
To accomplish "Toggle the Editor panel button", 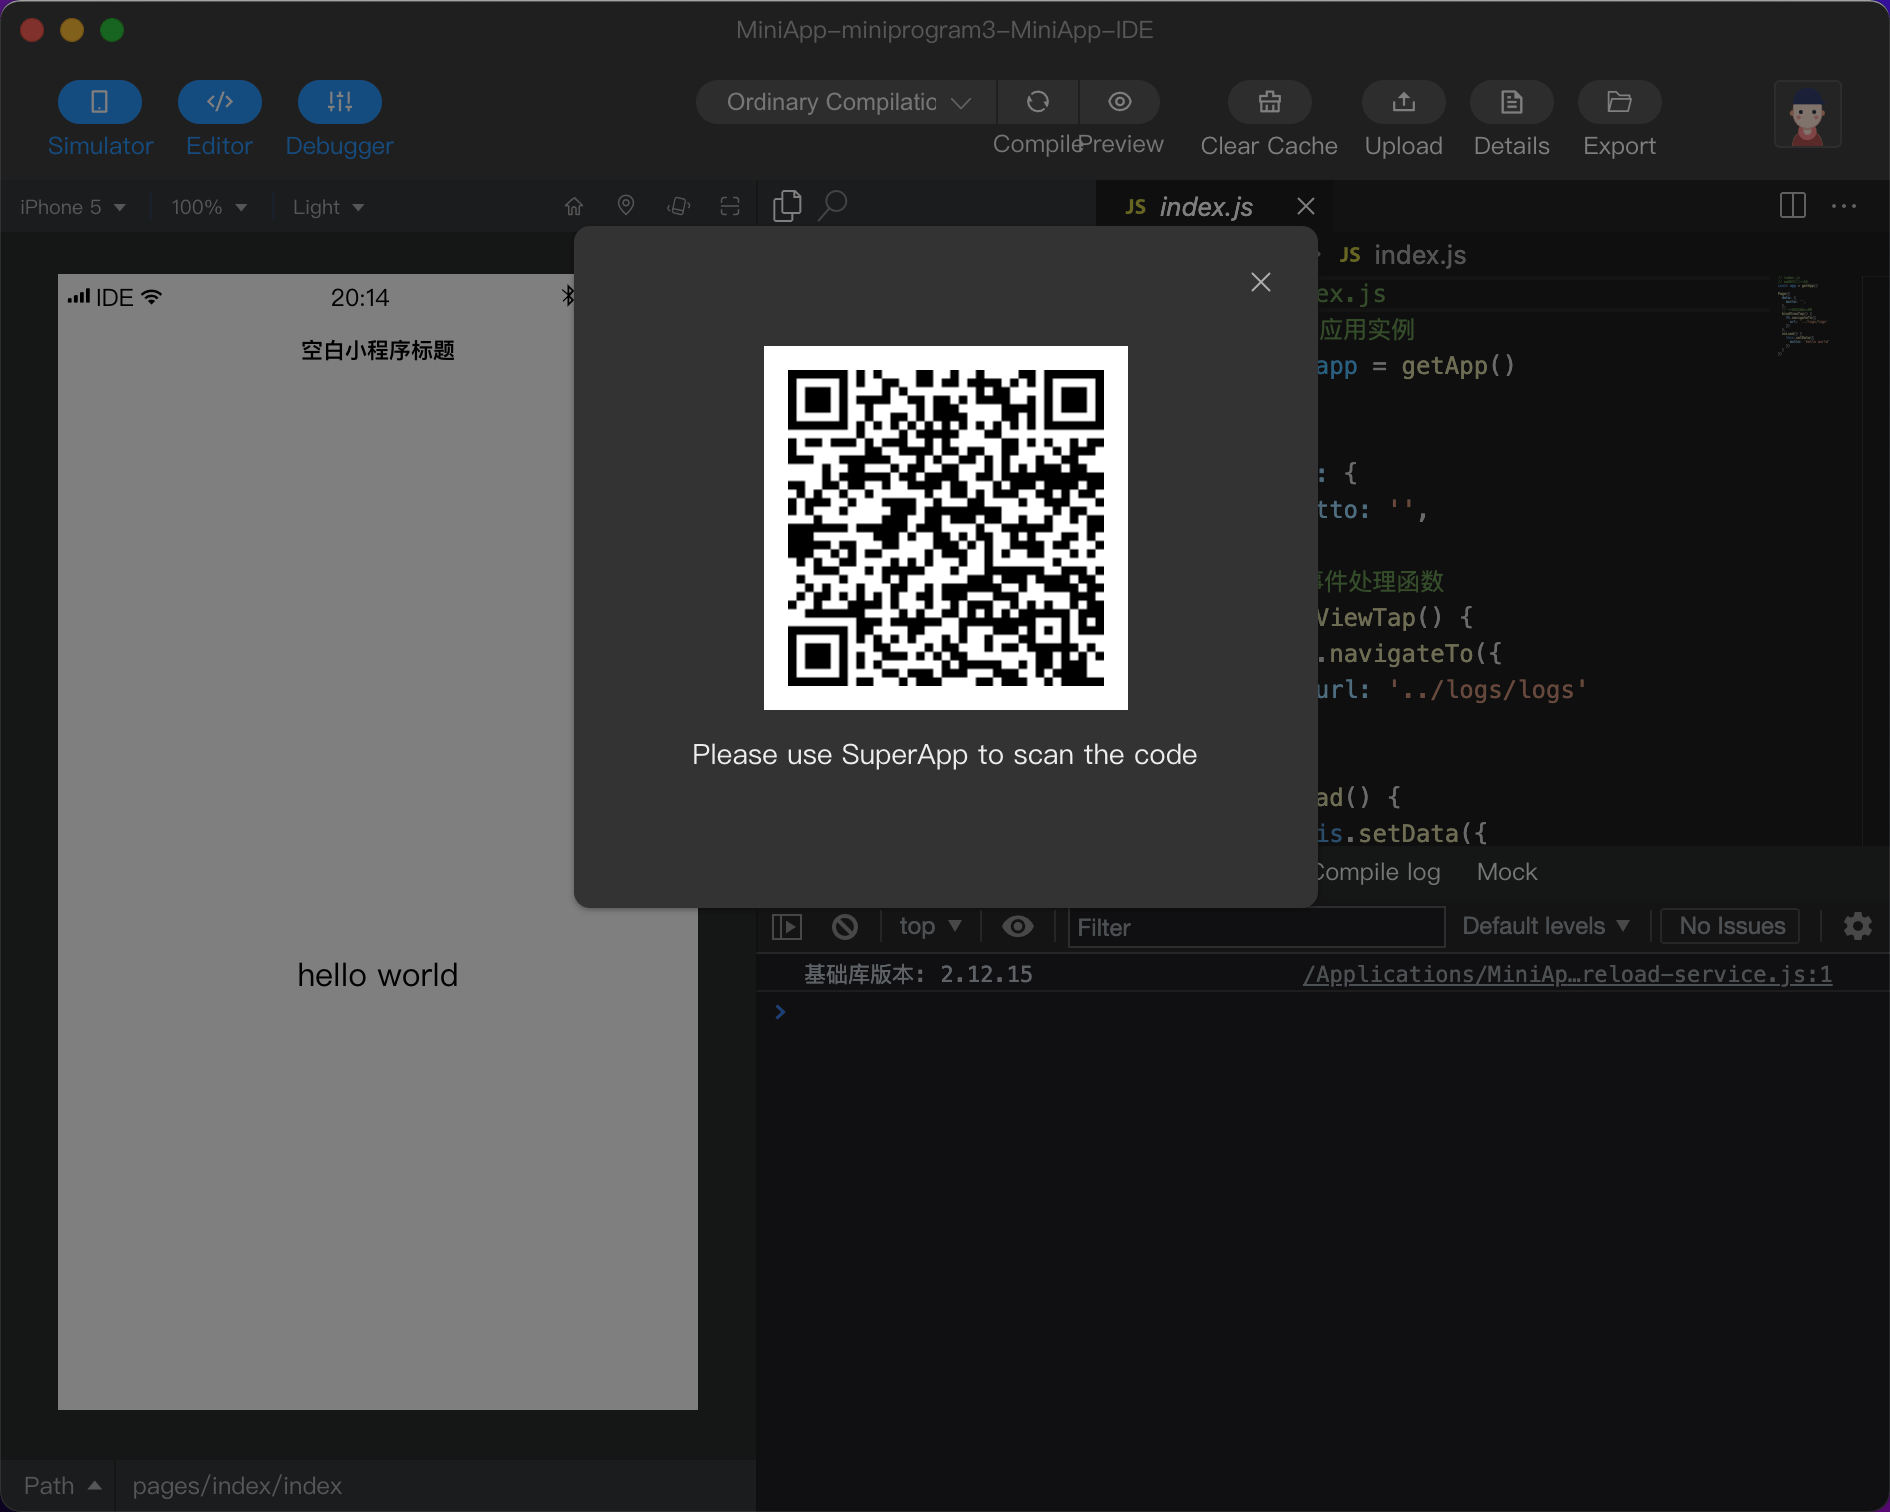I will pyautogui.click(x=220, y=102).
